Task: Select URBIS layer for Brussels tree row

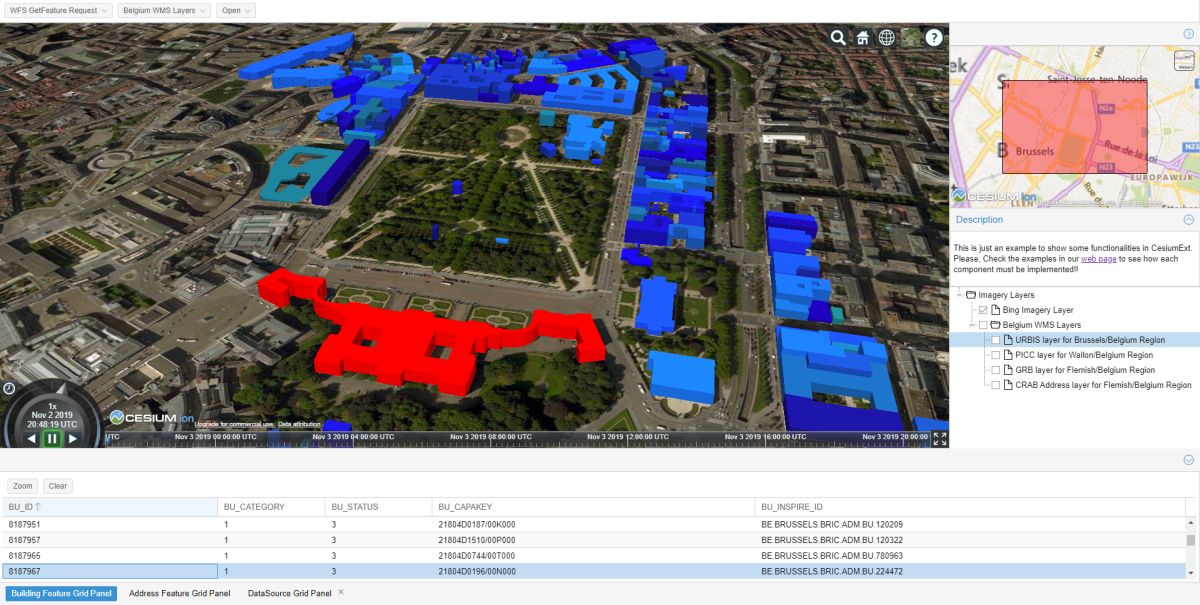Action: (x=1074, y=340)
